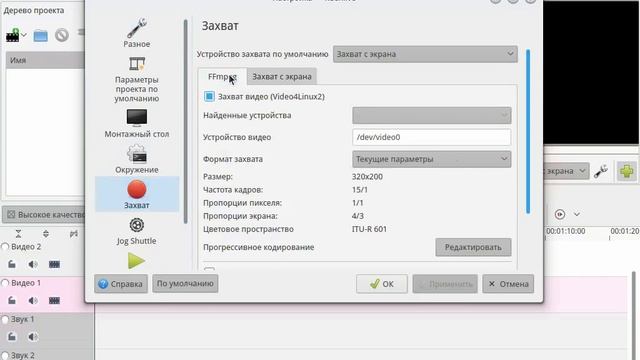Open the Jog Shuttle settings category
Image resolution: width=640 pixels, height=360 pixels.
(x=137, y=231)
